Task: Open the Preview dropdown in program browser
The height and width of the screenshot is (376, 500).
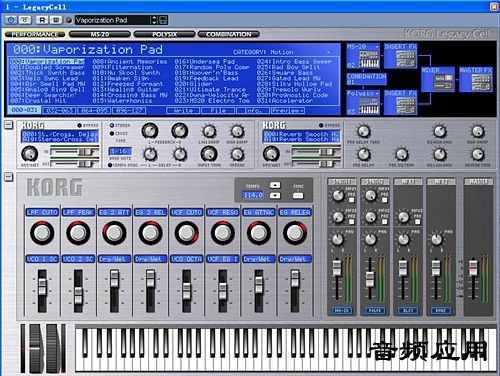Action: (x=288, y=110)
